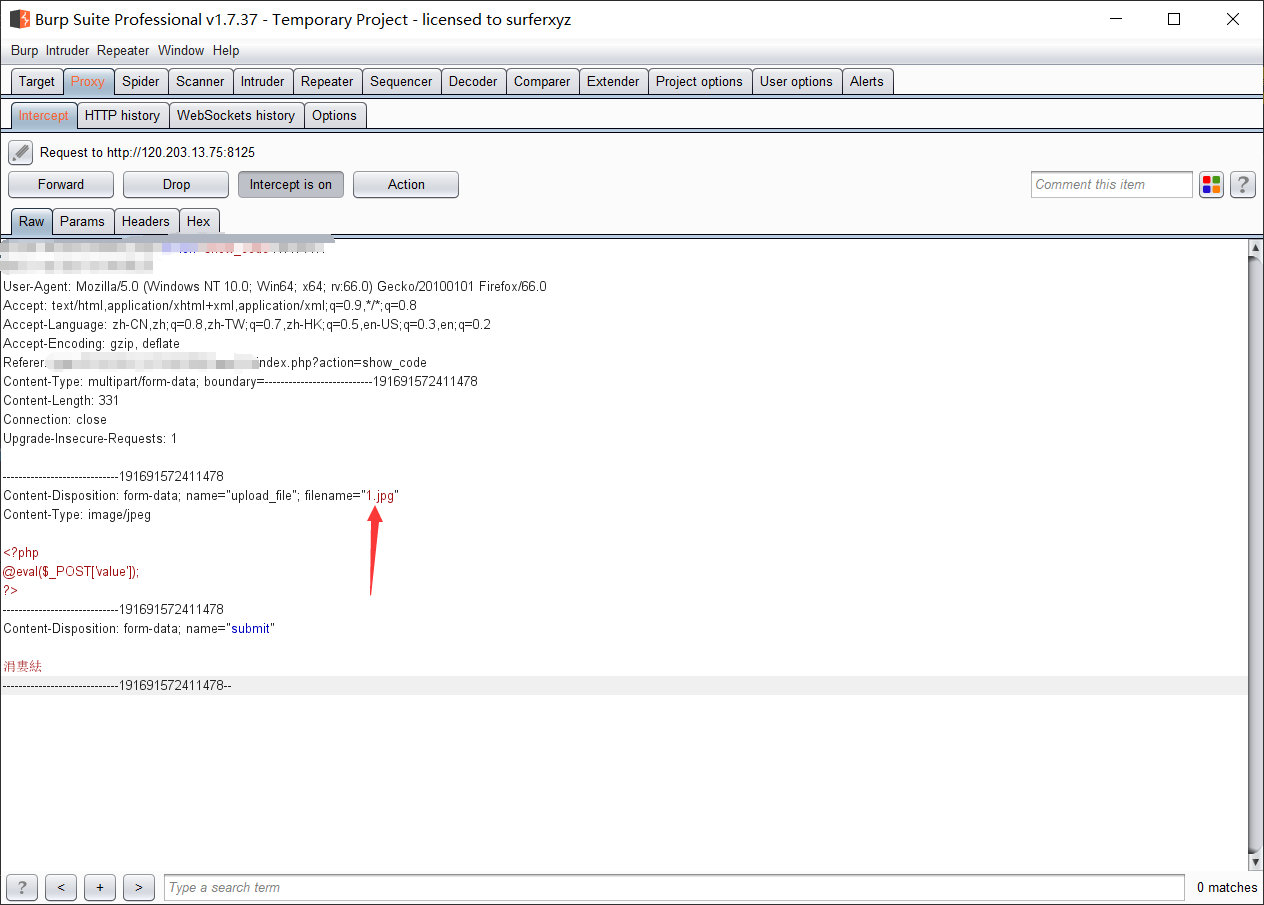1264x905 pixels.
Task: Click the plus search options button
Action: (x=100, y=887)
